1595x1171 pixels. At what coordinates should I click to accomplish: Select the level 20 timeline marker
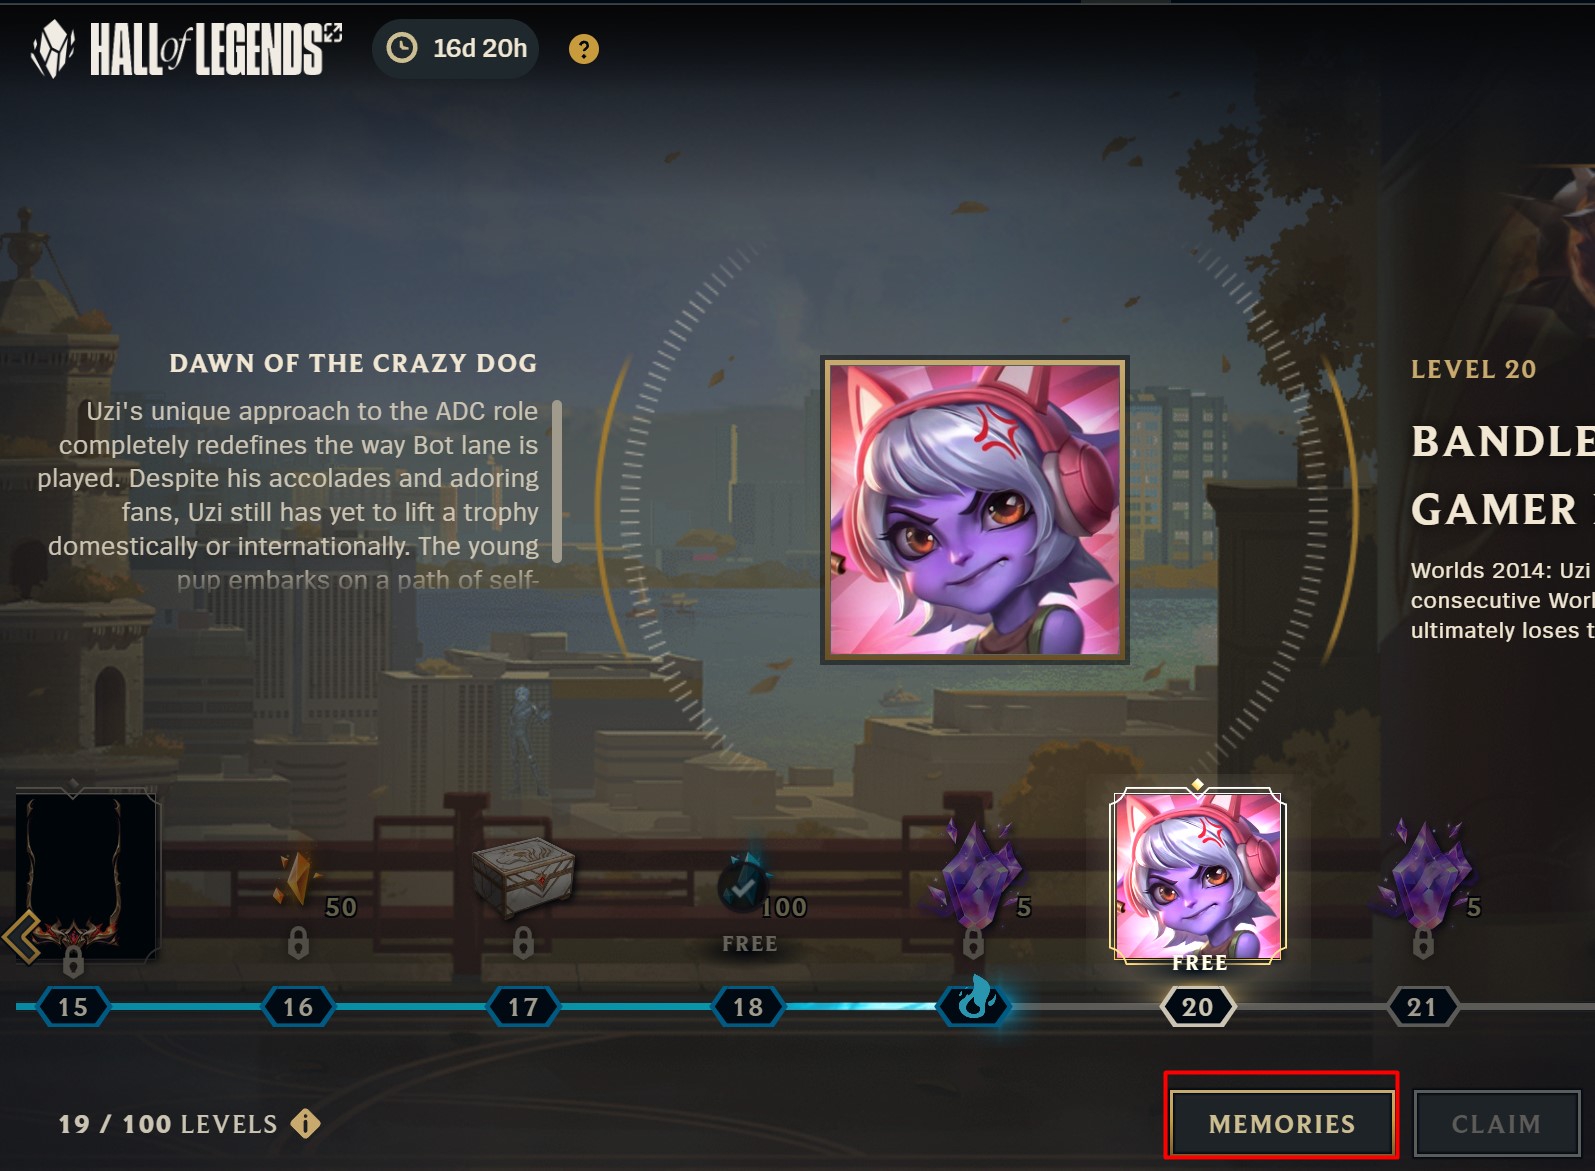(1198, 1007)
